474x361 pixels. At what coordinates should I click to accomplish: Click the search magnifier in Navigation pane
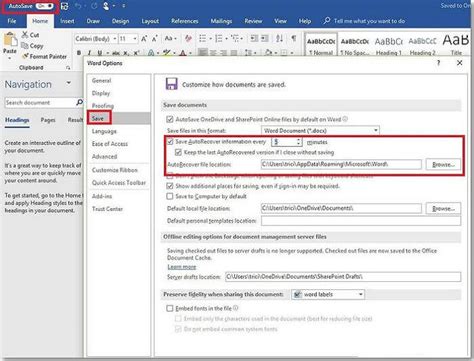tap(79, 102)
